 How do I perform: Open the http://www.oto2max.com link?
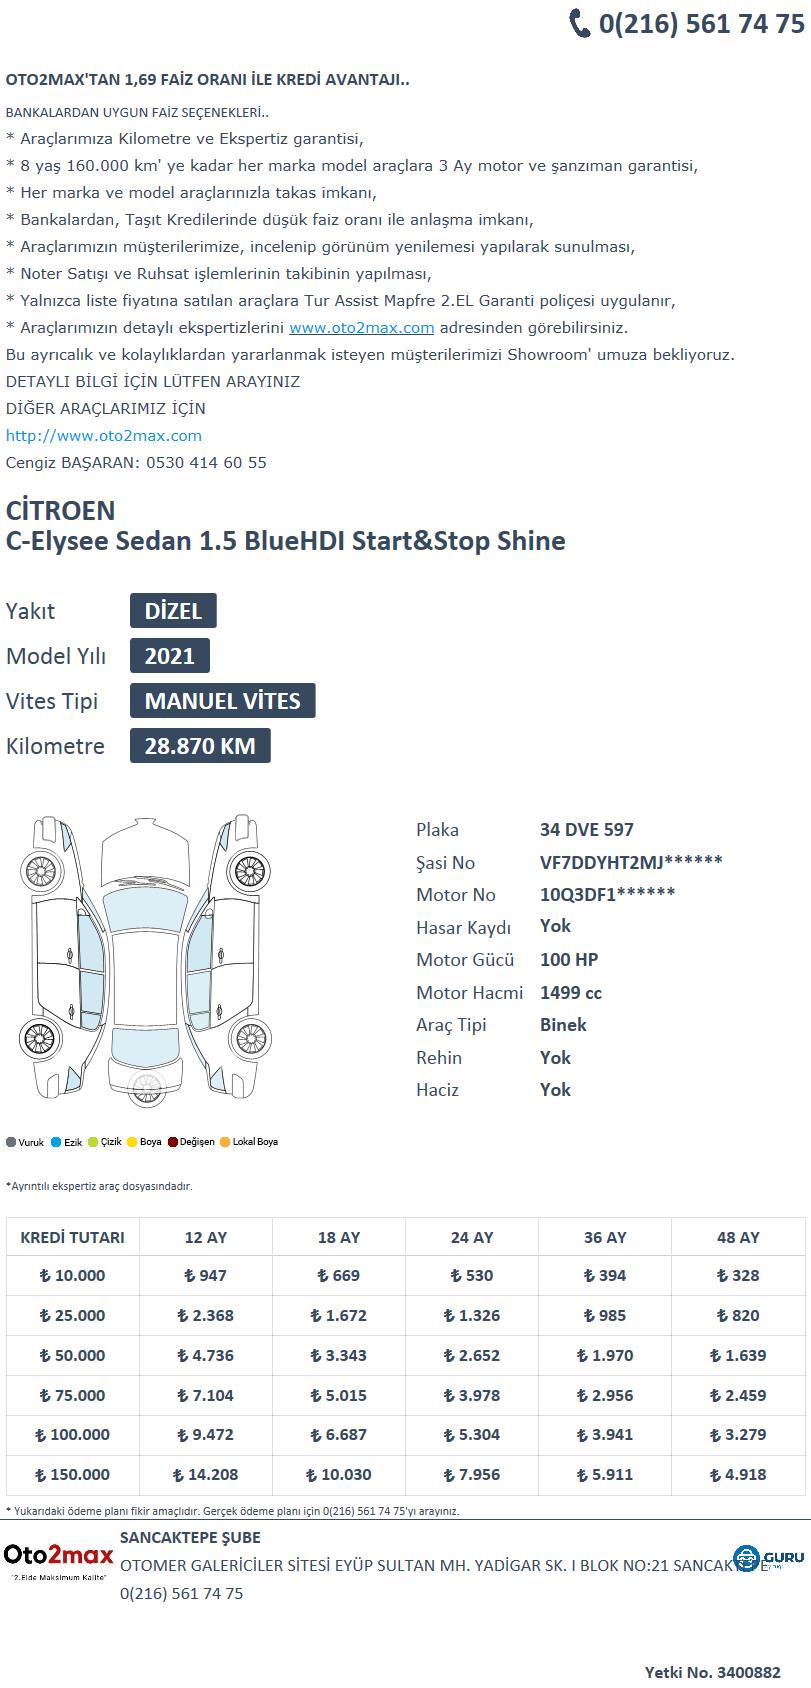[104, 436]
